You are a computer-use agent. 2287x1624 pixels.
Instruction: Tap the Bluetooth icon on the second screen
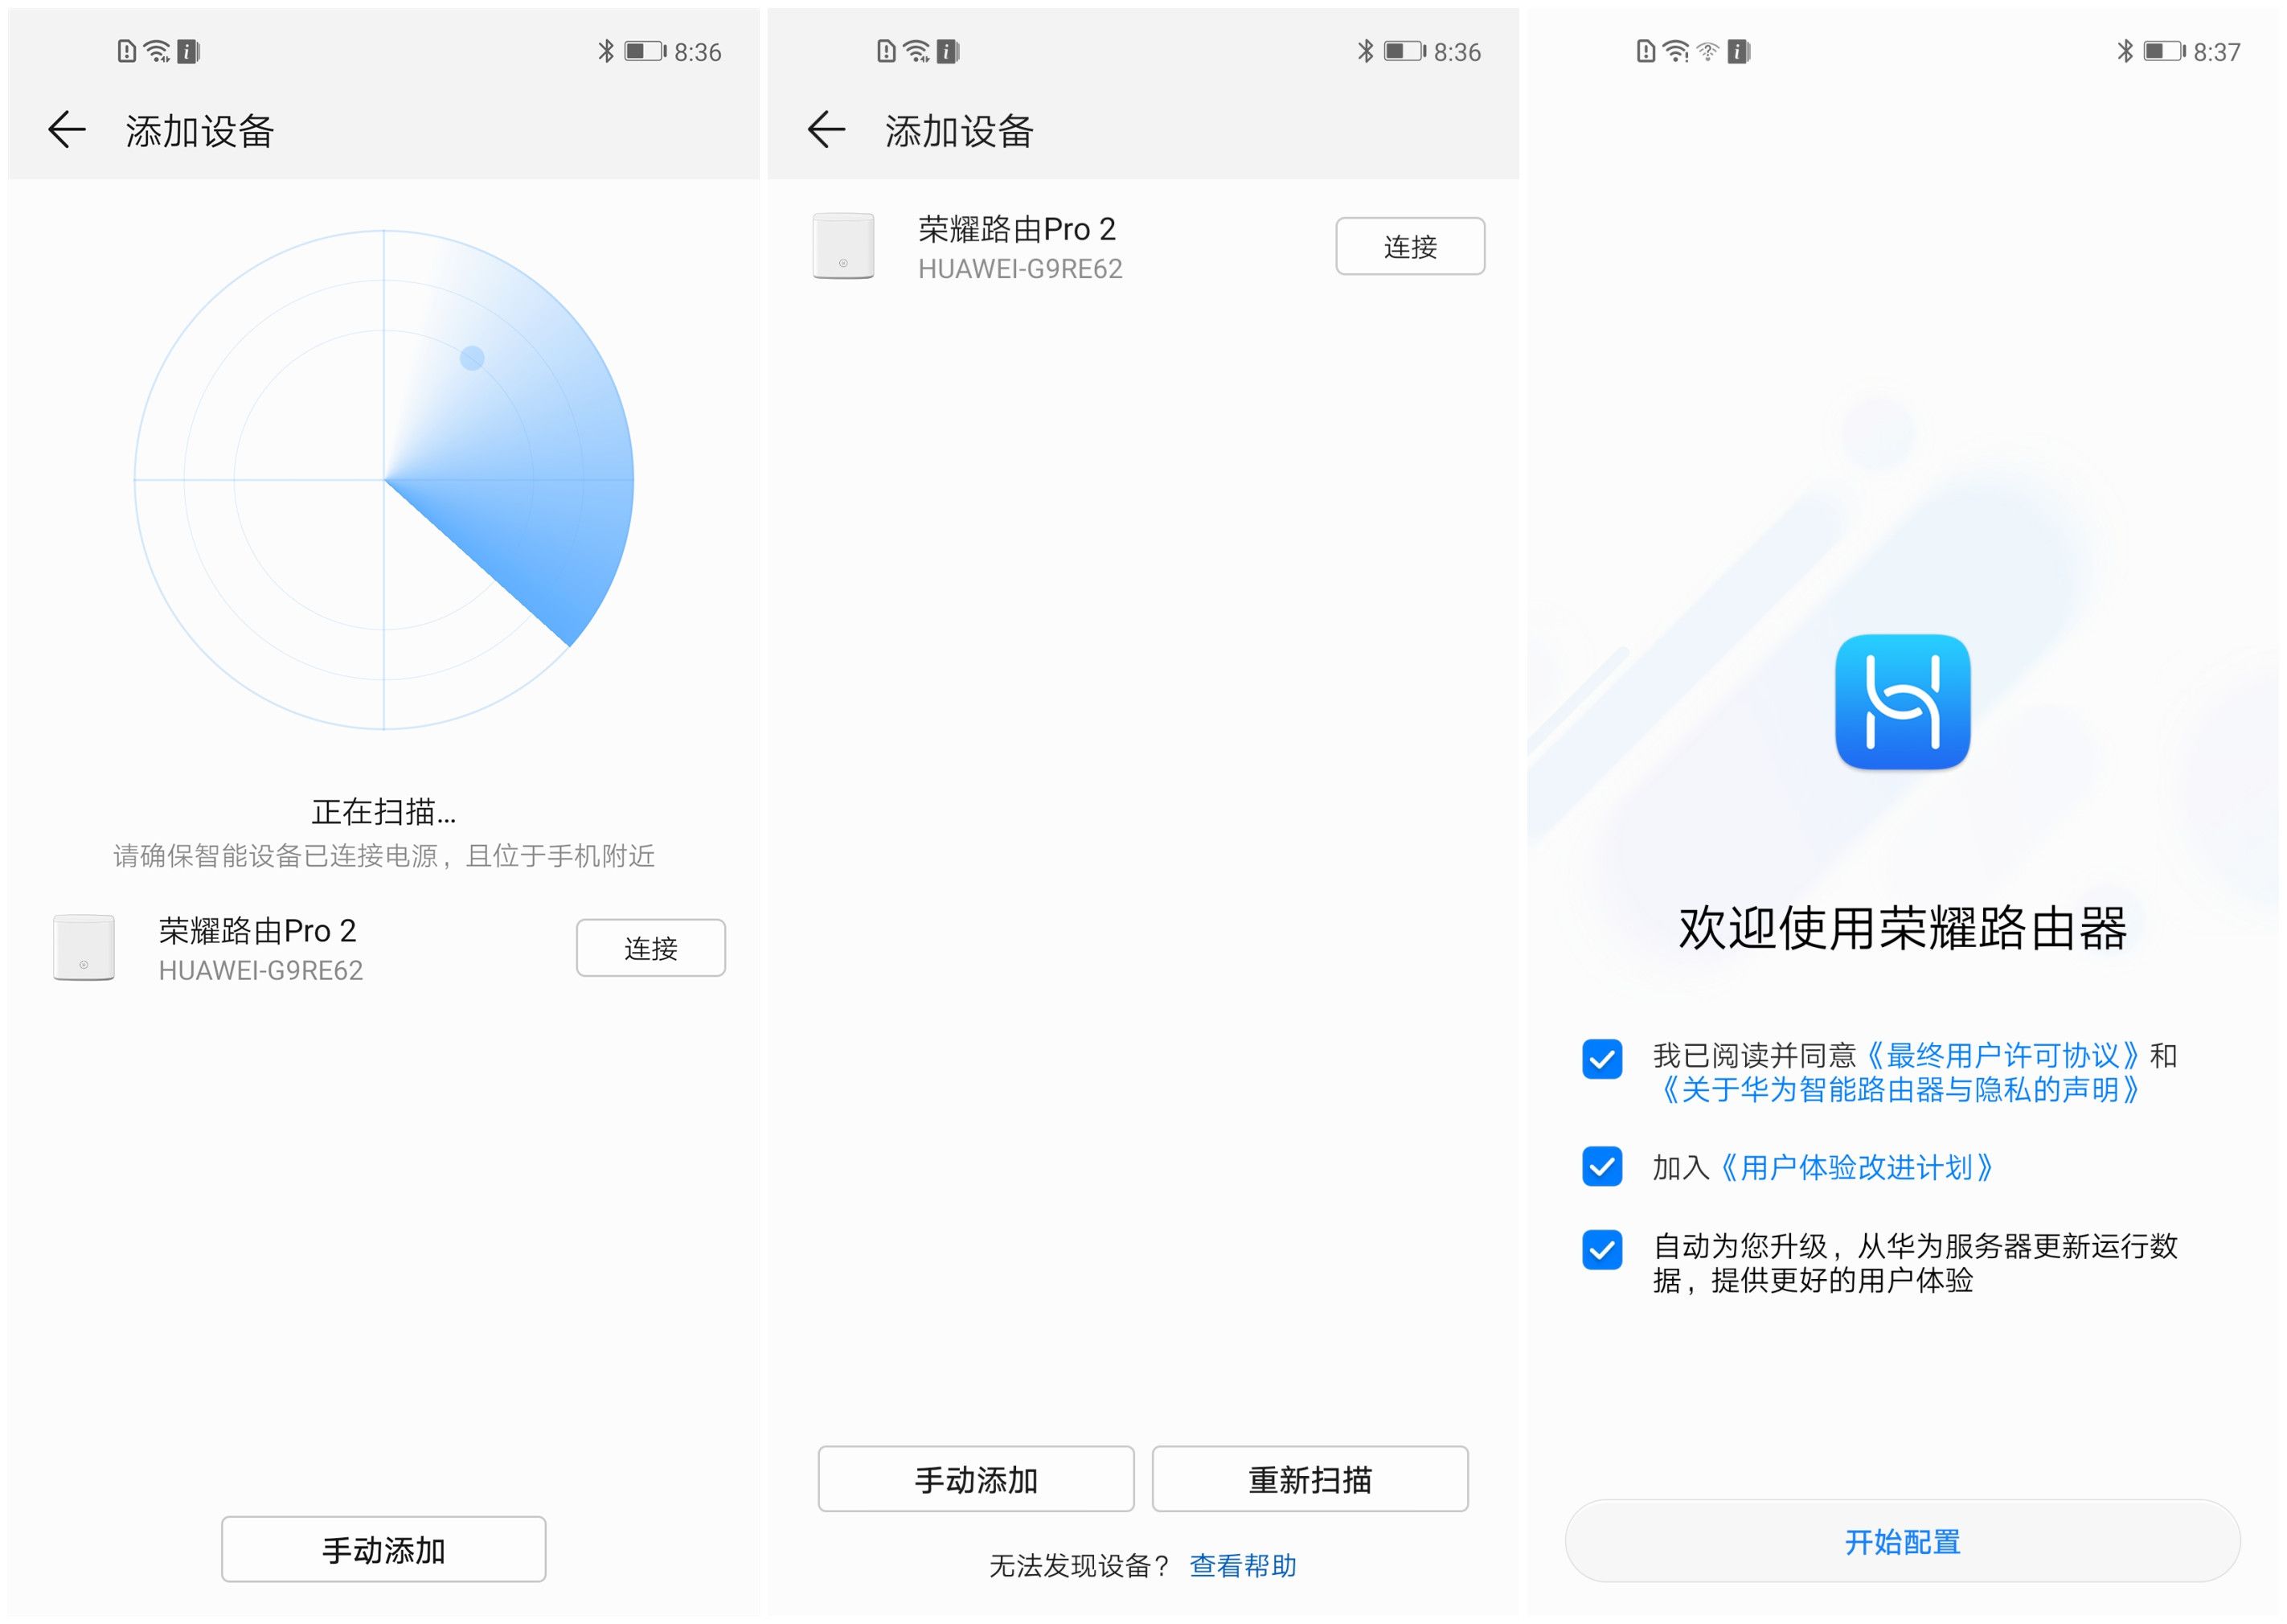pos(1365,51)
